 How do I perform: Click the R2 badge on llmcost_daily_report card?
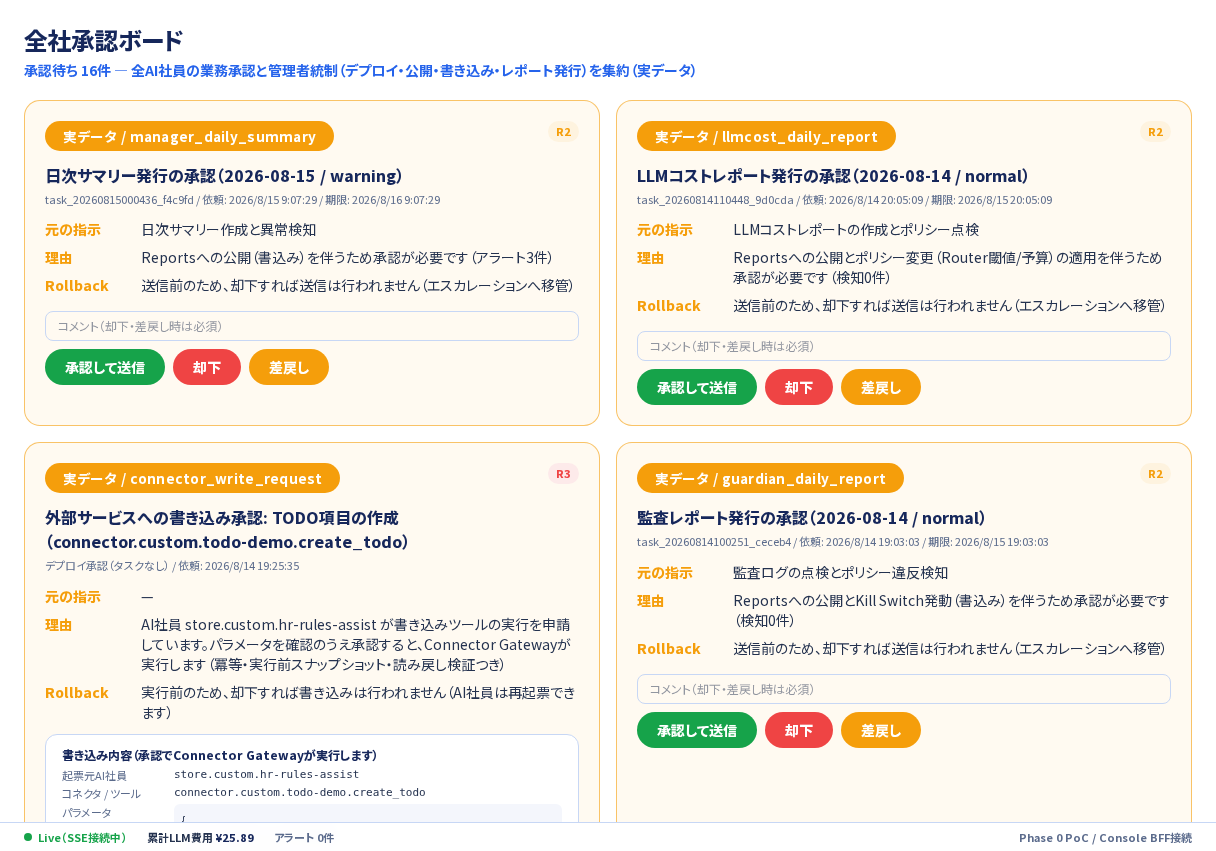tap(1155, 132)
